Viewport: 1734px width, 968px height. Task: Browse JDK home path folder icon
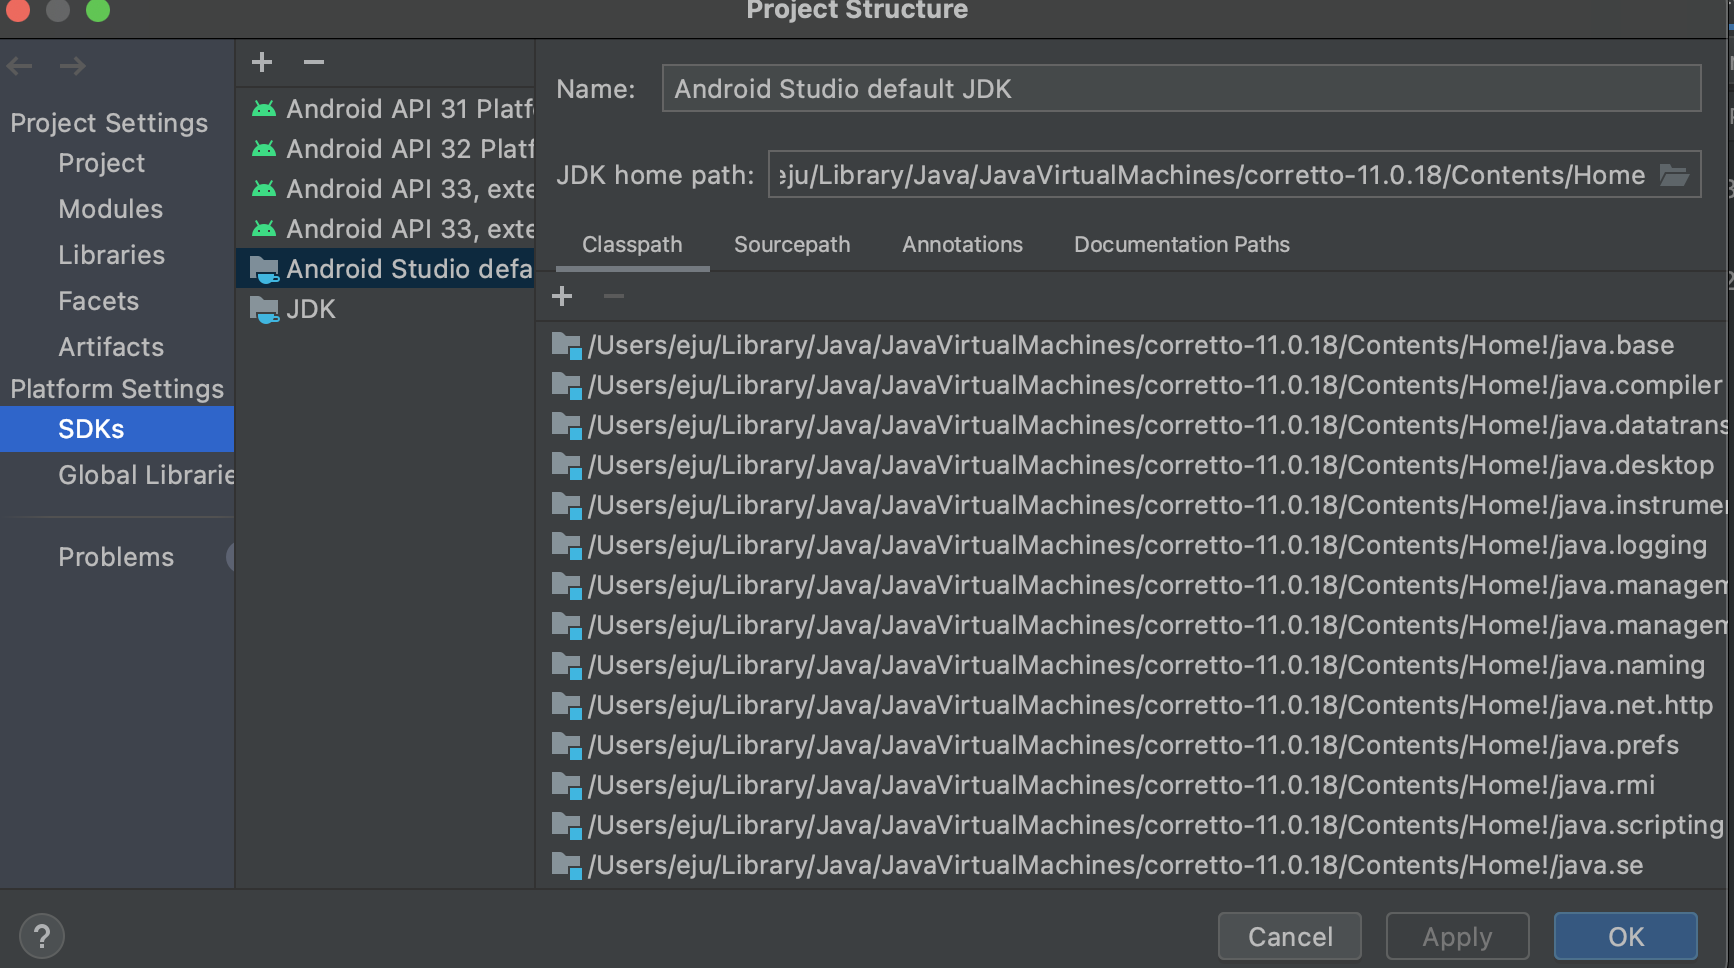tap(1674, 175)
